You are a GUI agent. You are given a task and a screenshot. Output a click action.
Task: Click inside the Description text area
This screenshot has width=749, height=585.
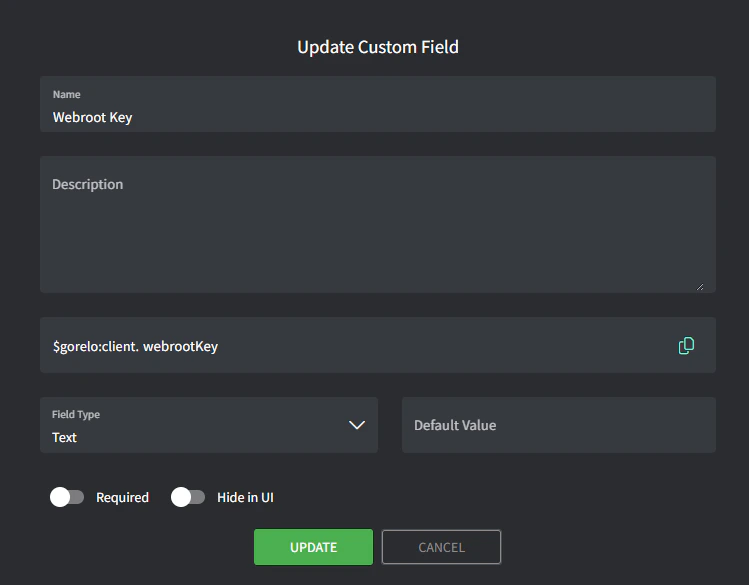377,235
